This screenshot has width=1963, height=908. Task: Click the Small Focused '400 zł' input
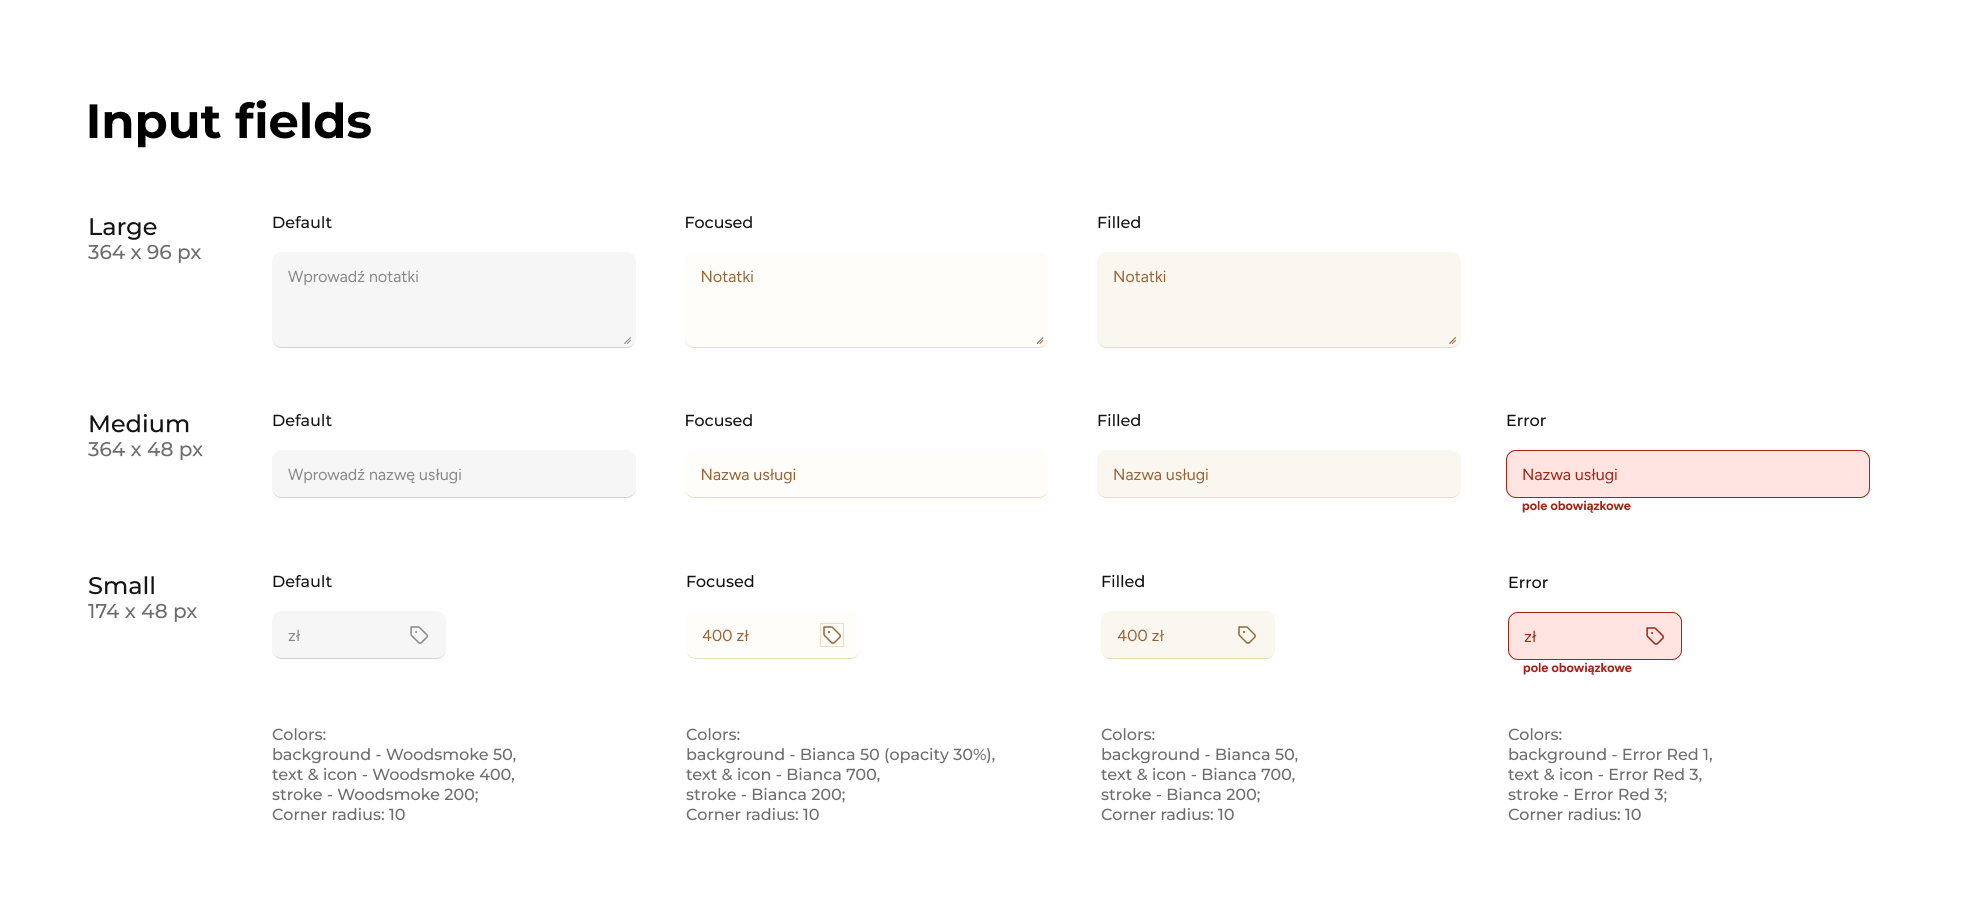click(750, 635)
